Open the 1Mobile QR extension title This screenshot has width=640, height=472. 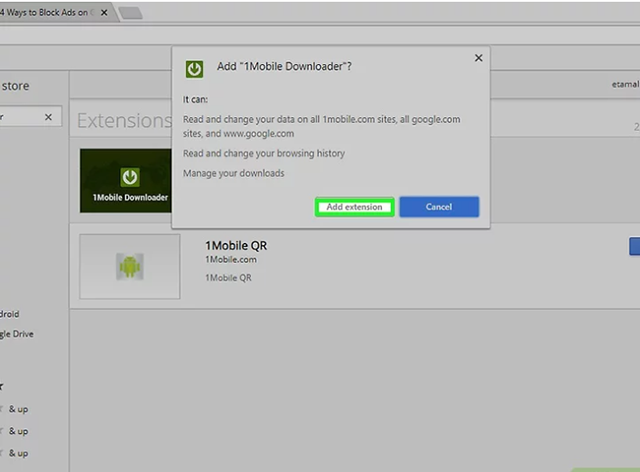click(x=236, y=245)
